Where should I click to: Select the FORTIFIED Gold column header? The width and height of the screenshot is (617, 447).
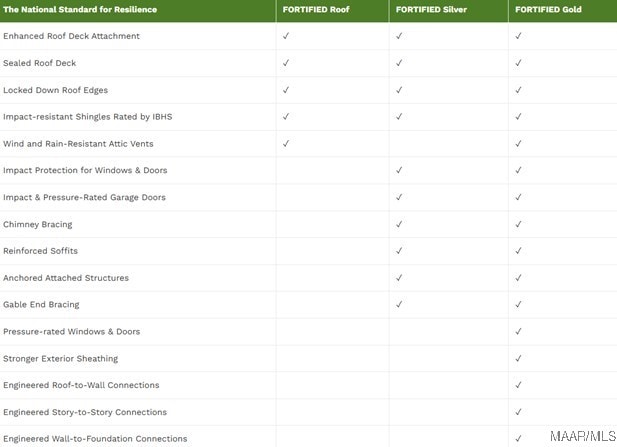[548, 9]
